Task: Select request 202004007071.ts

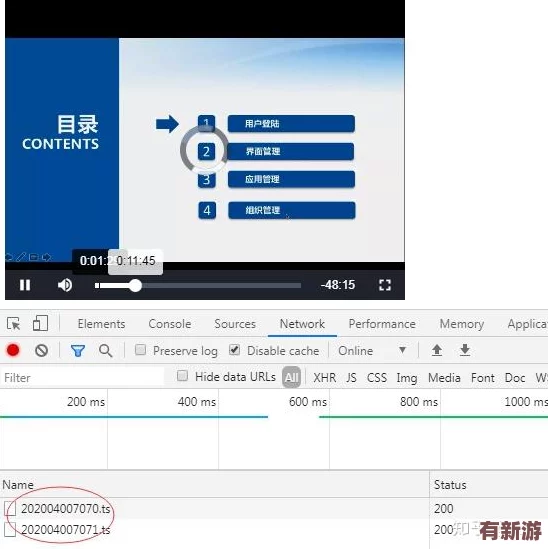Action: pyautogui.click(x=65, y=530)
